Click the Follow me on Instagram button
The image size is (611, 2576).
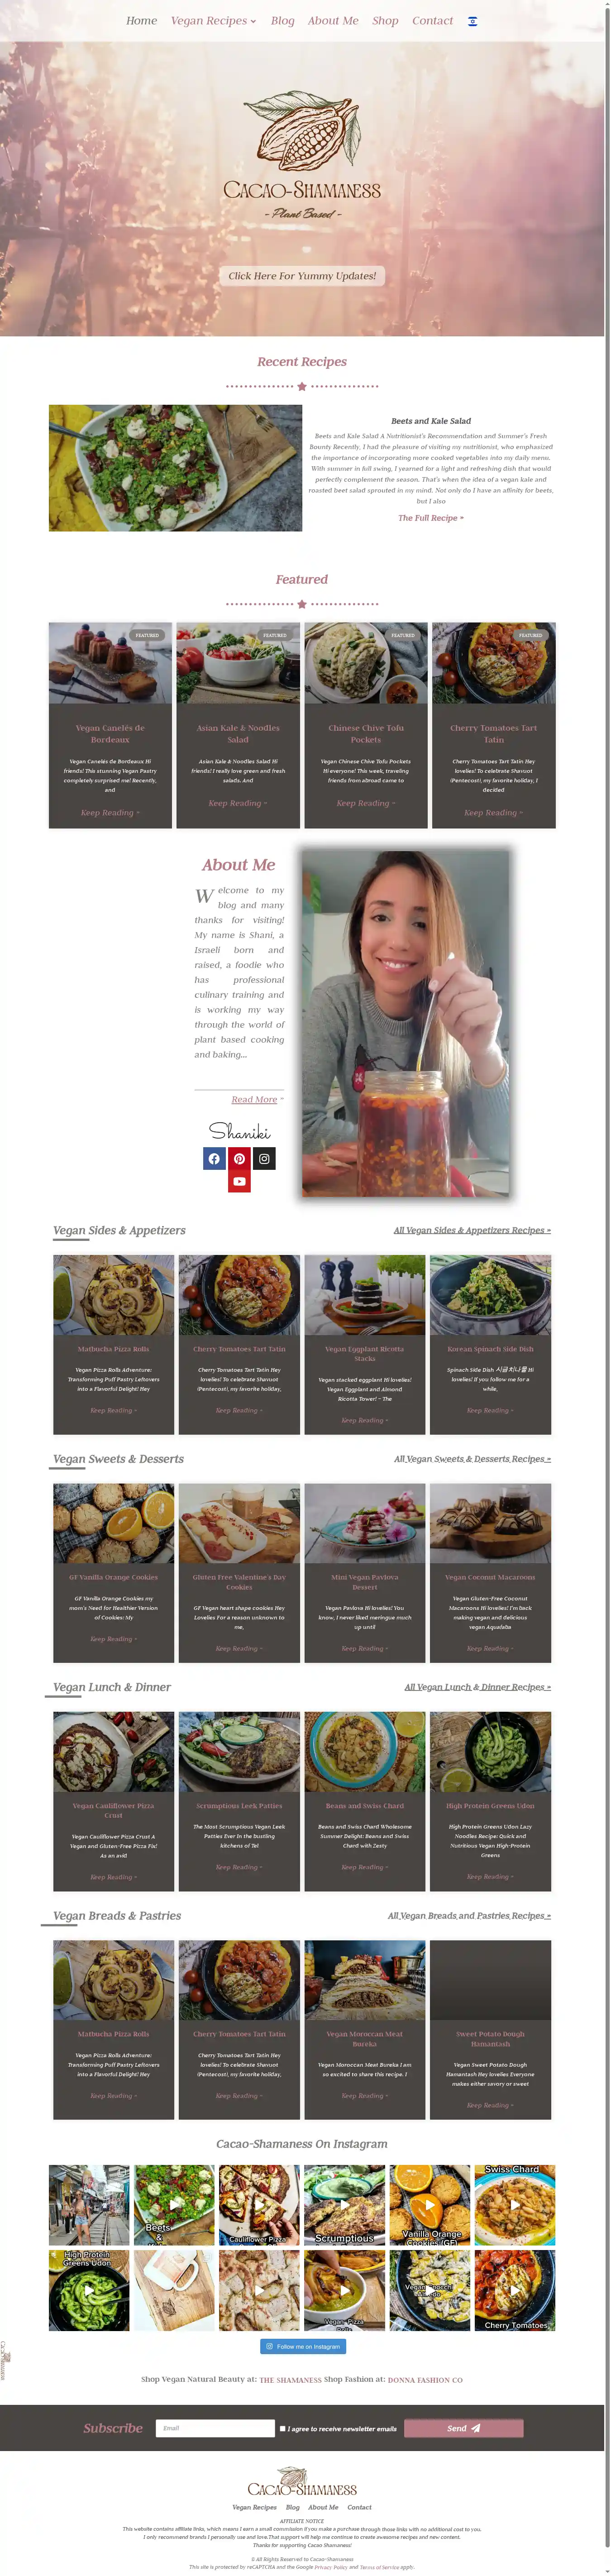(303, 2346)
